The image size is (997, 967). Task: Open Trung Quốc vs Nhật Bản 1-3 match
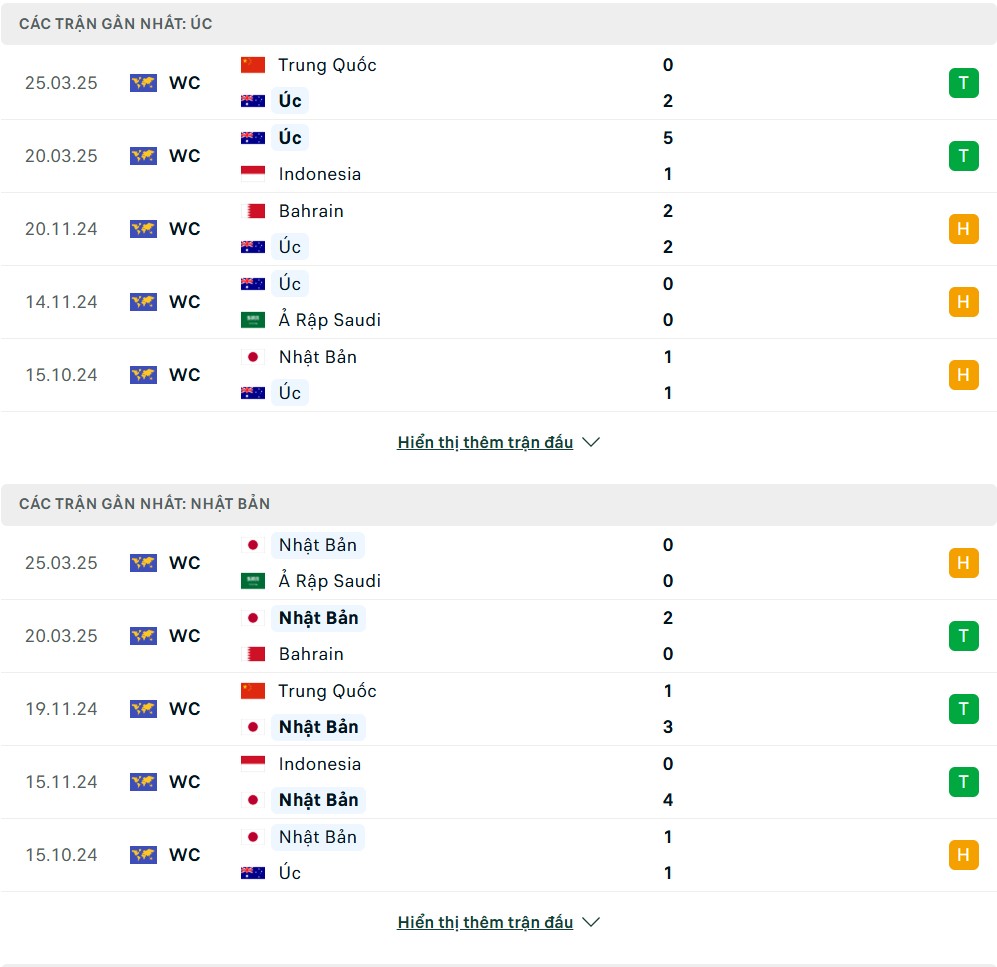coord(498,709)
